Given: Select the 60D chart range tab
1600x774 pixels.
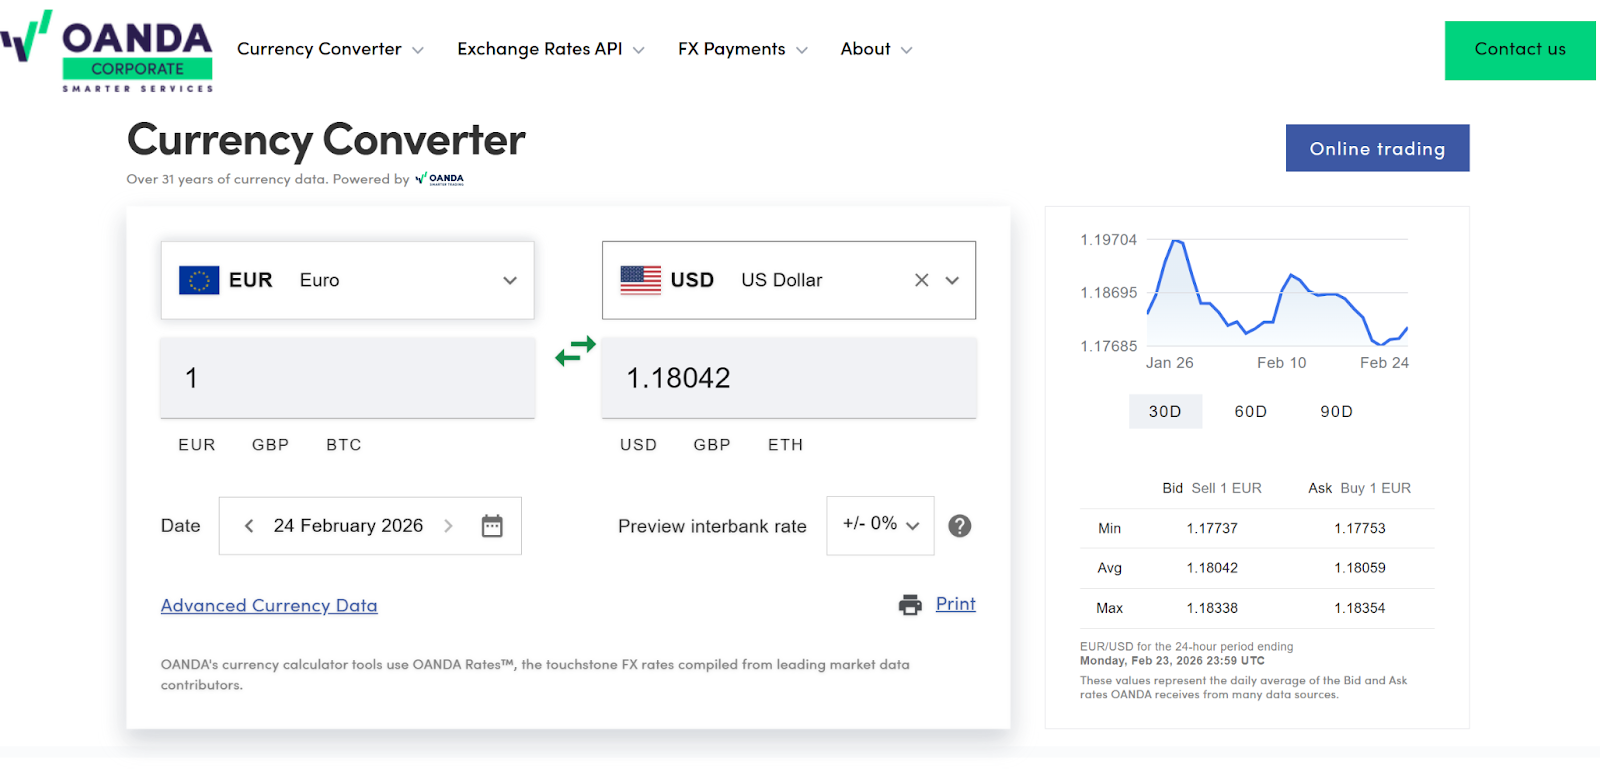Looking at the screenshot, I should click(1251, 411).
